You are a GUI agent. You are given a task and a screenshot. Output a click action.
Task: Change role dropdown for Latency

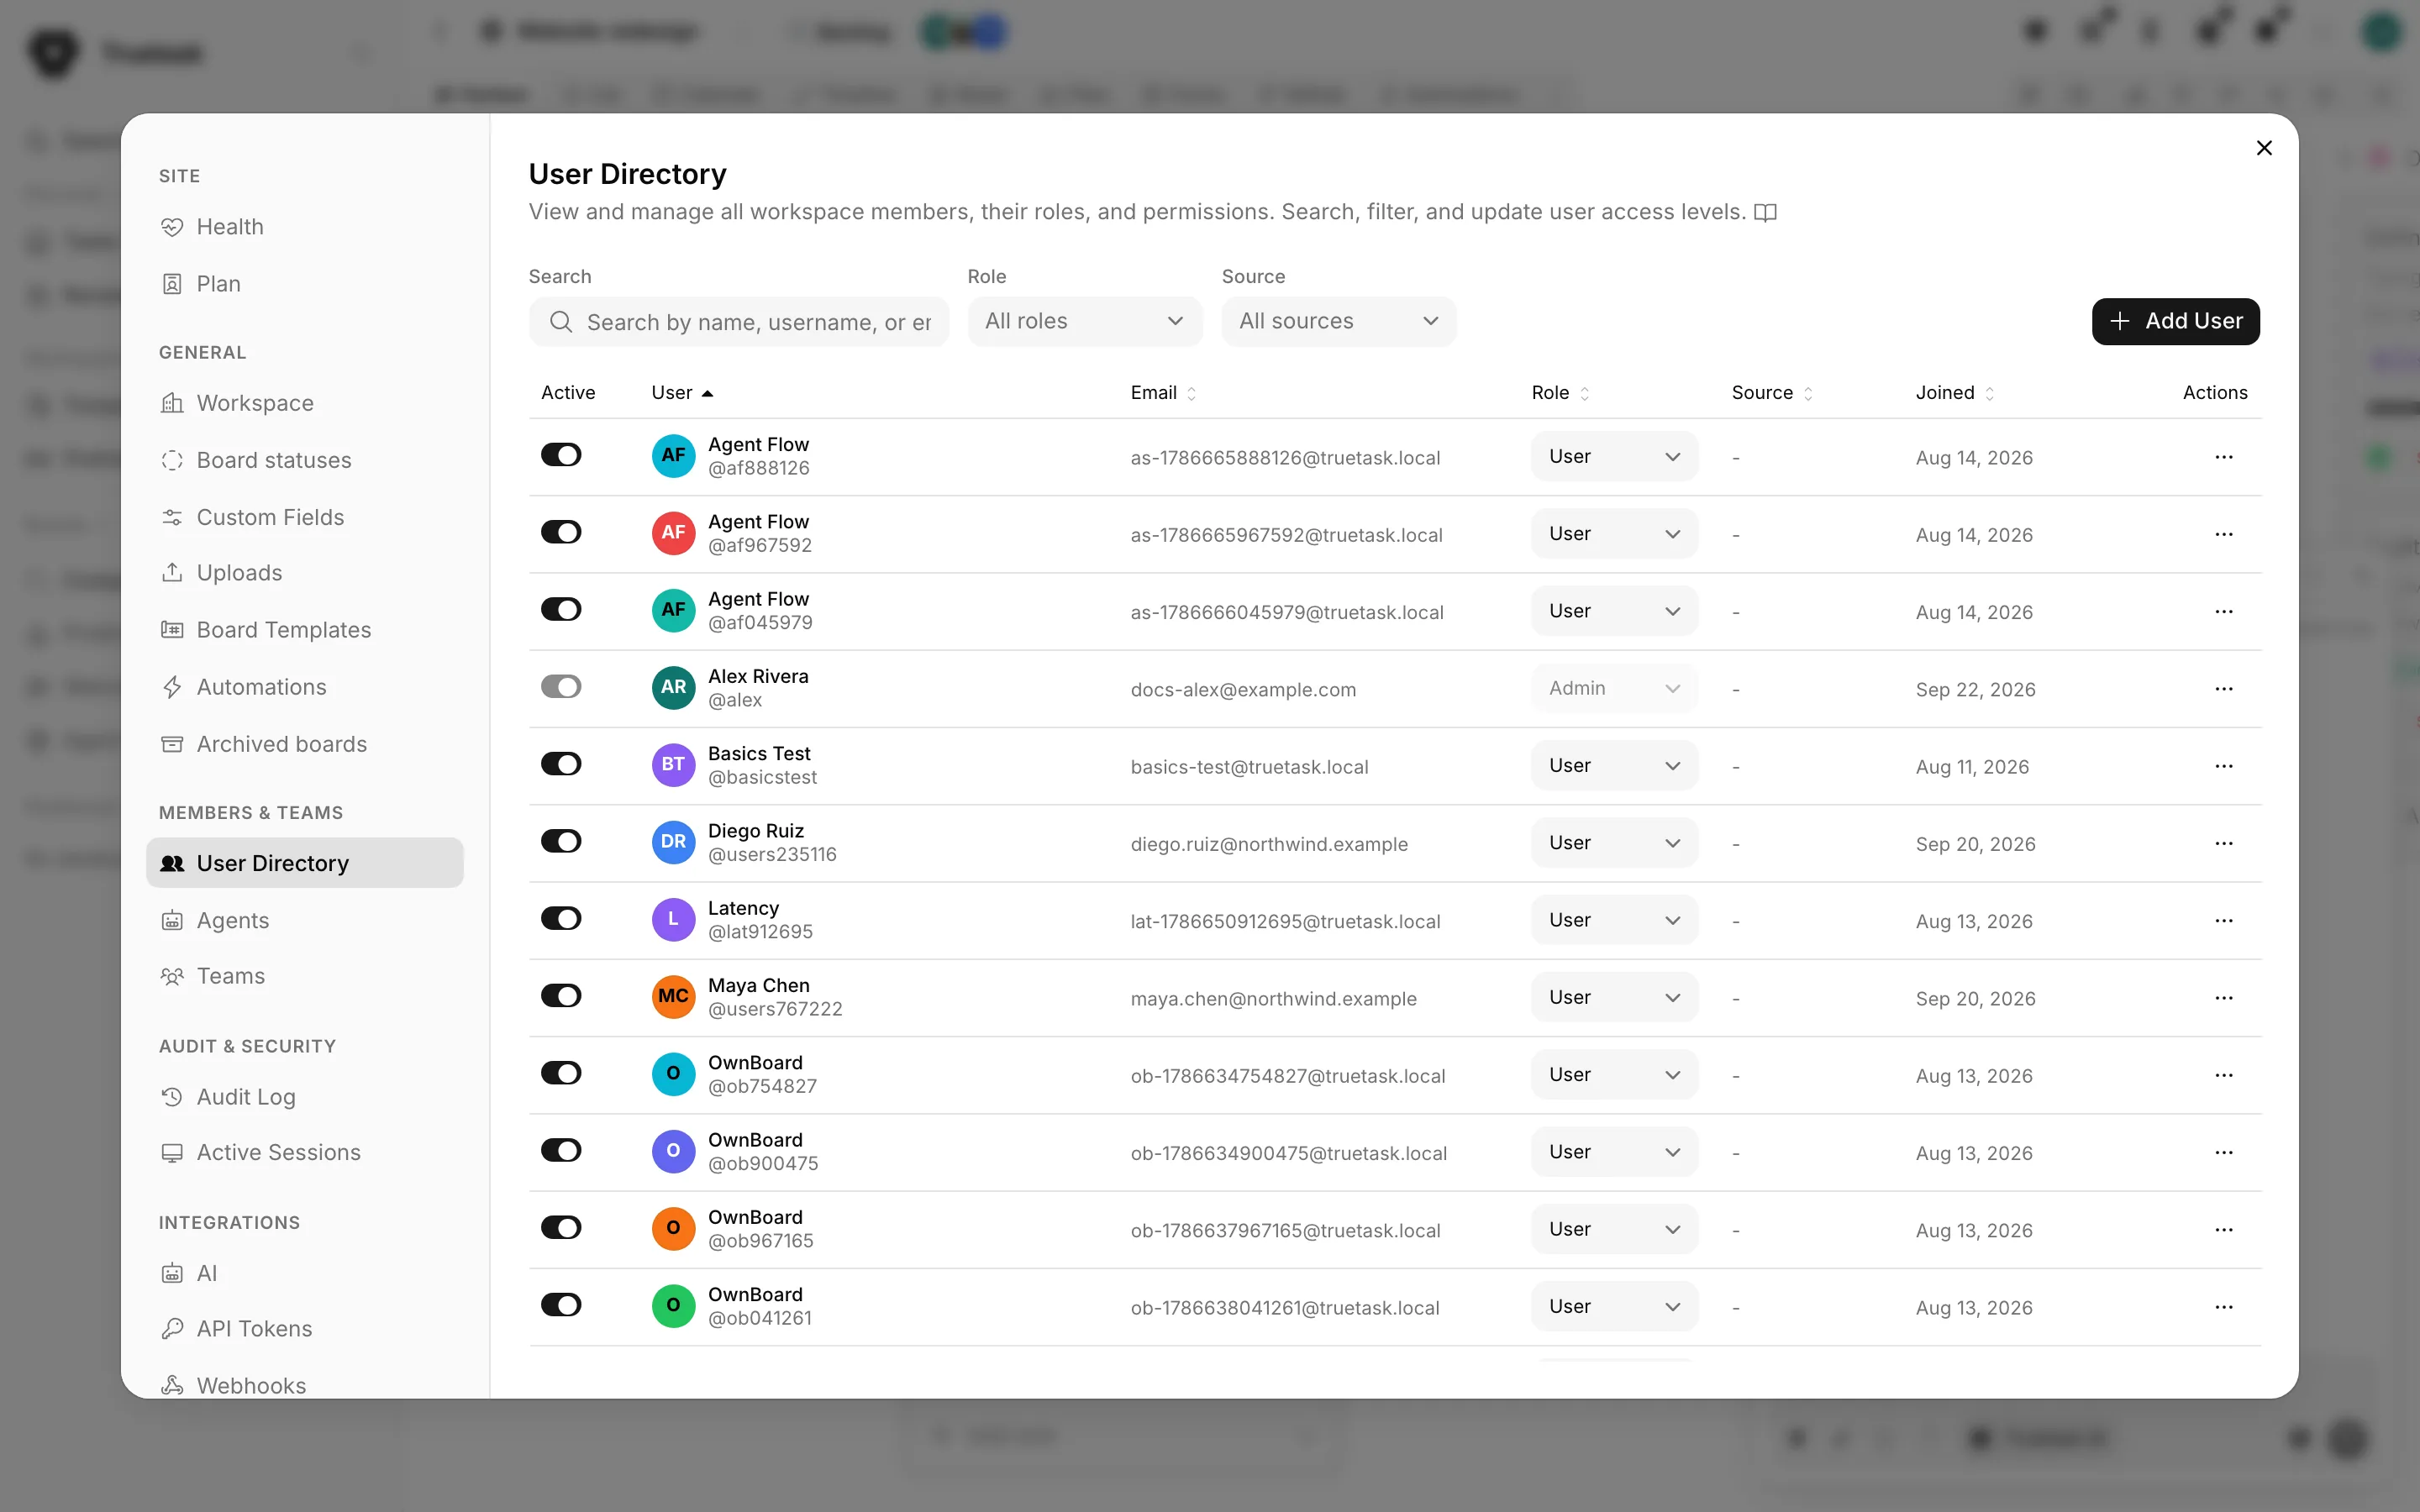pyautogui.click(x=1614, y=920)
